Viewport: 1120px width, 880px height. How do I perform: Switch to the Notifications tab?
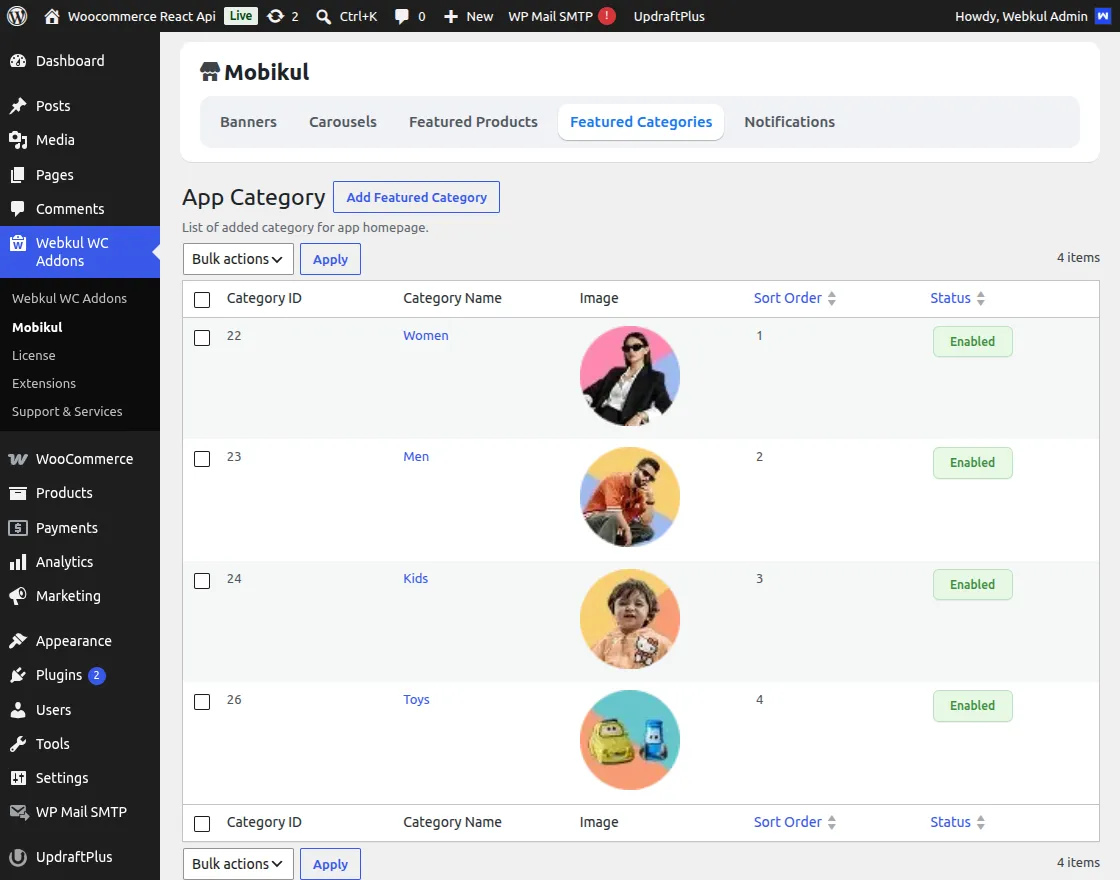(x=789, y=122)
